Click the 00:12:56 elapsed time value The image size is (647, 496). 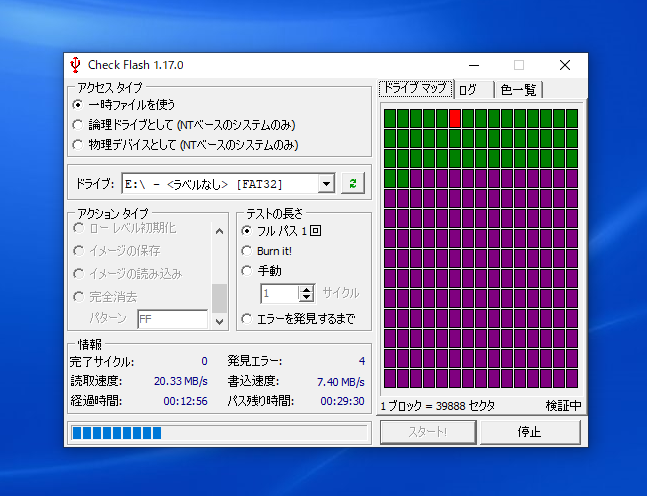(185, 402)
